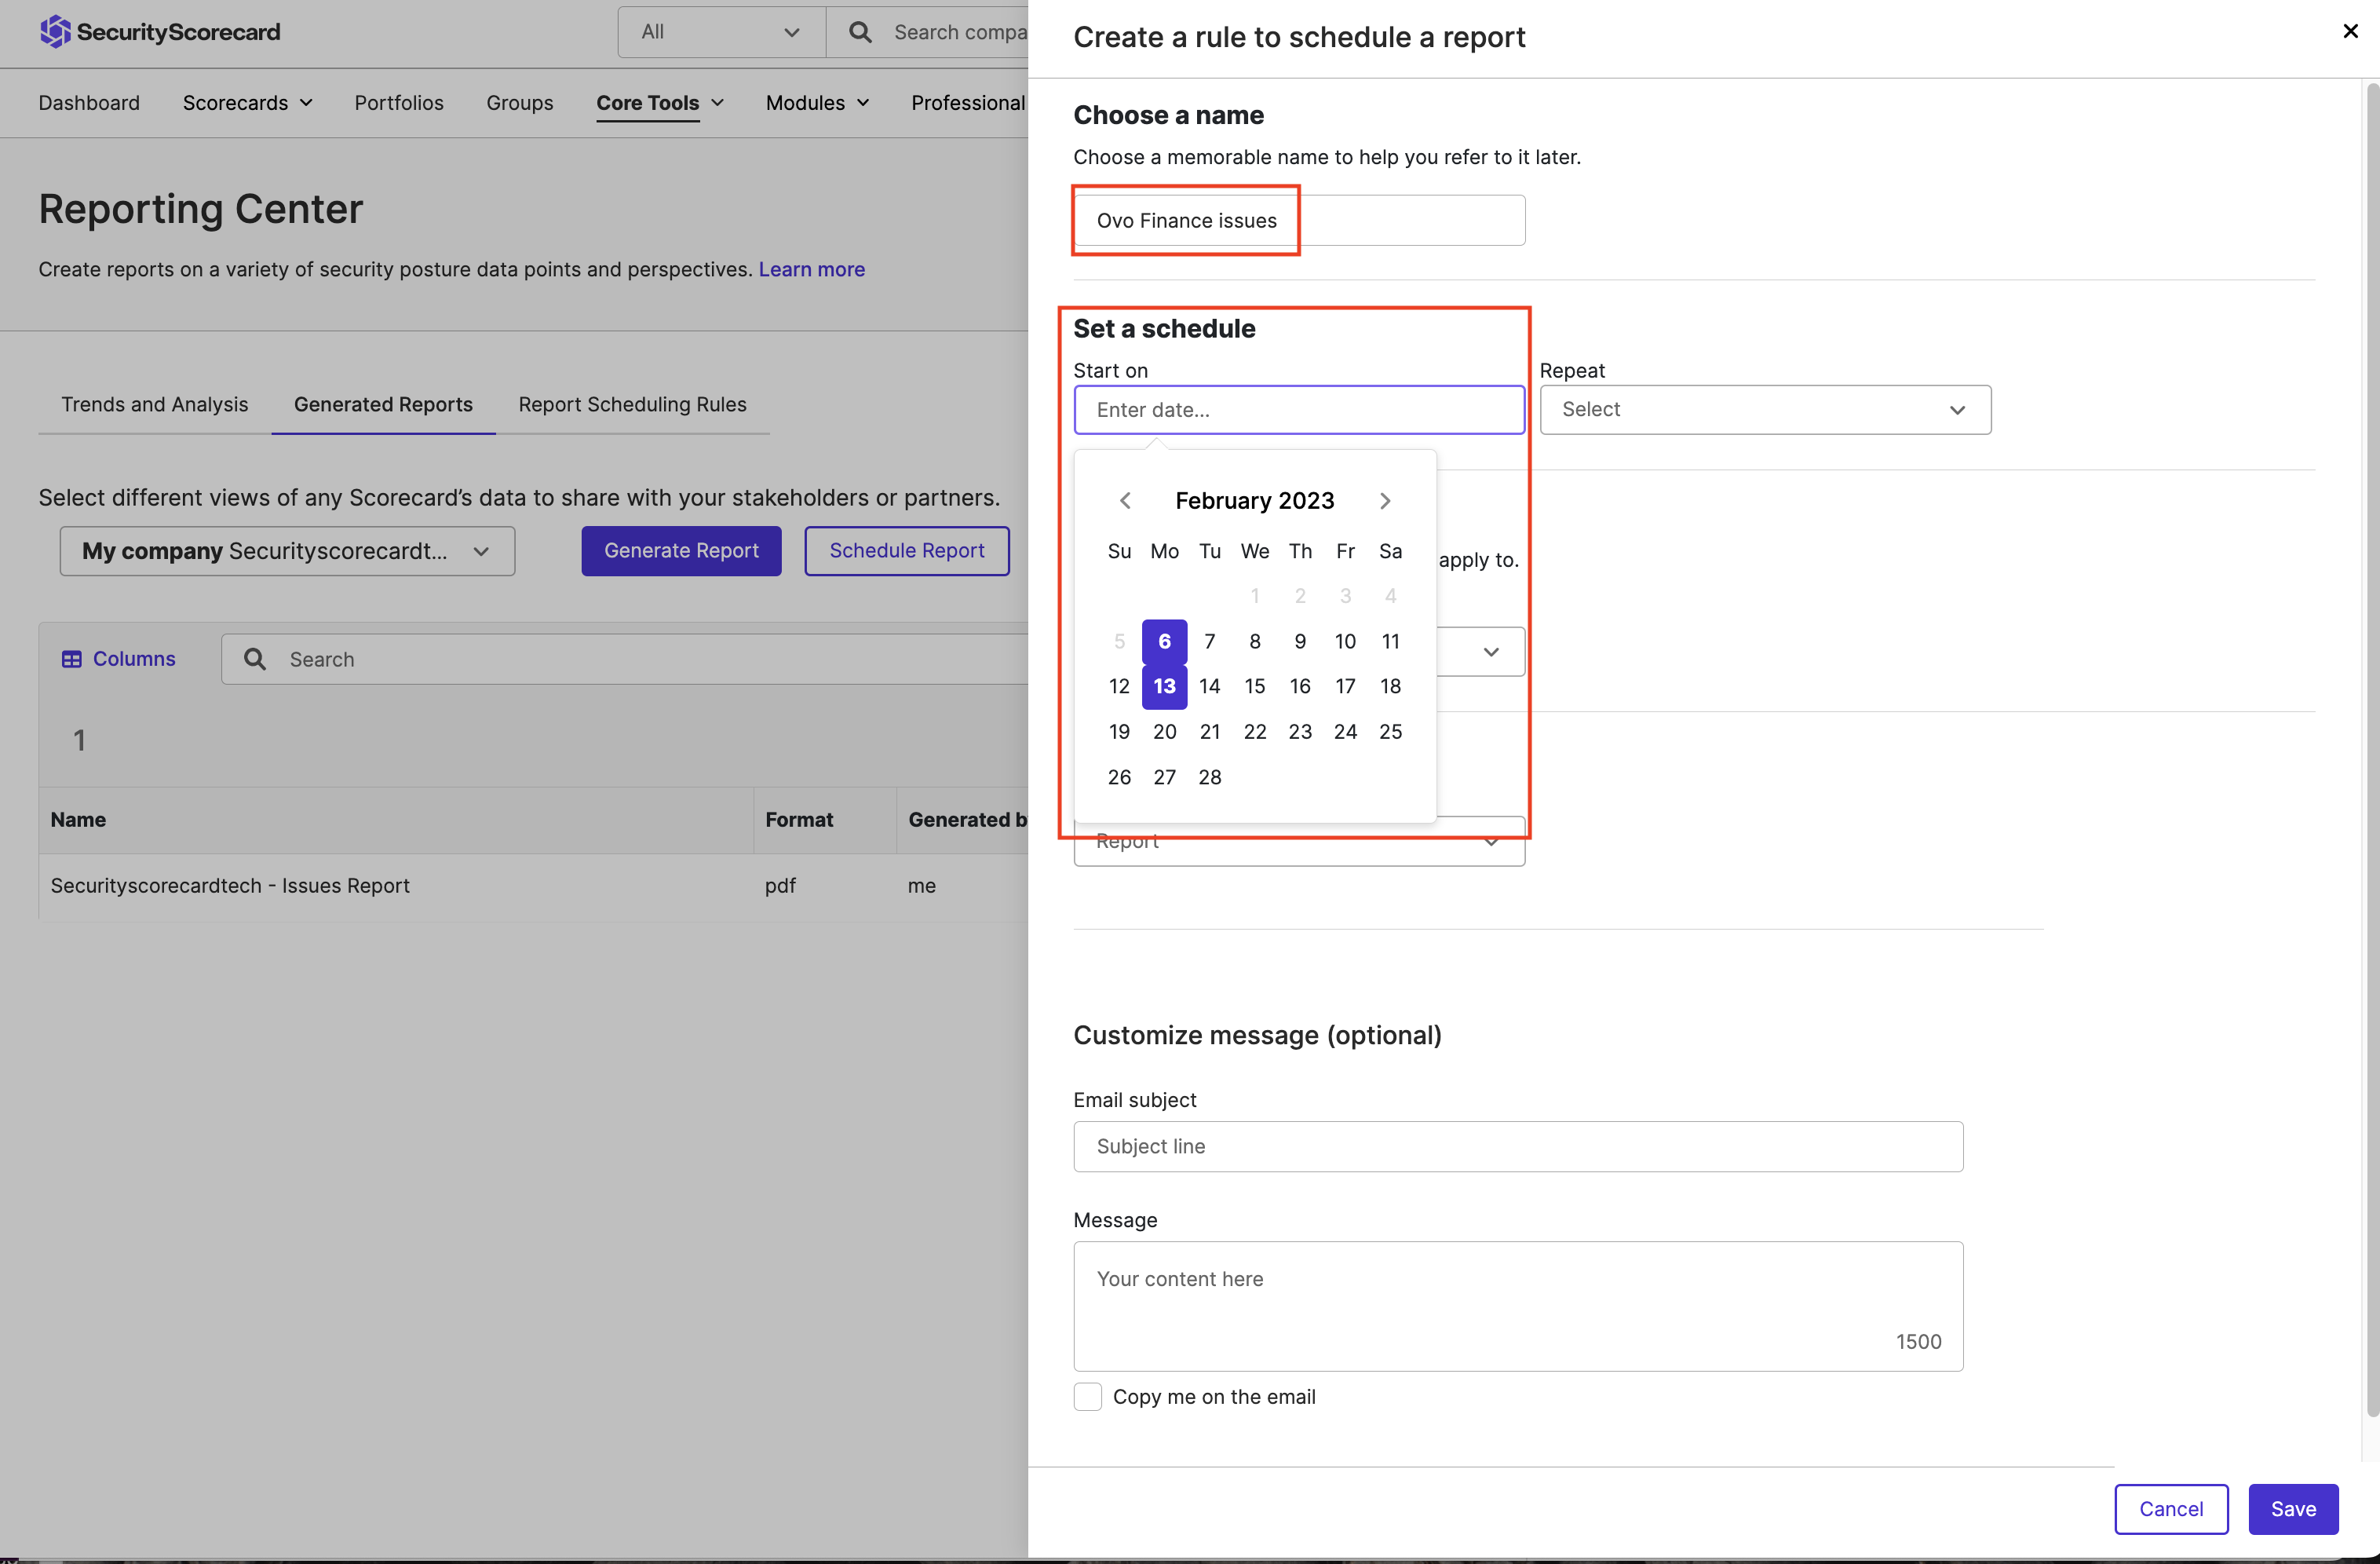Select February 16 in the calendar
This screenshot has height=1564, width=2380.
tap(1300, 686)
